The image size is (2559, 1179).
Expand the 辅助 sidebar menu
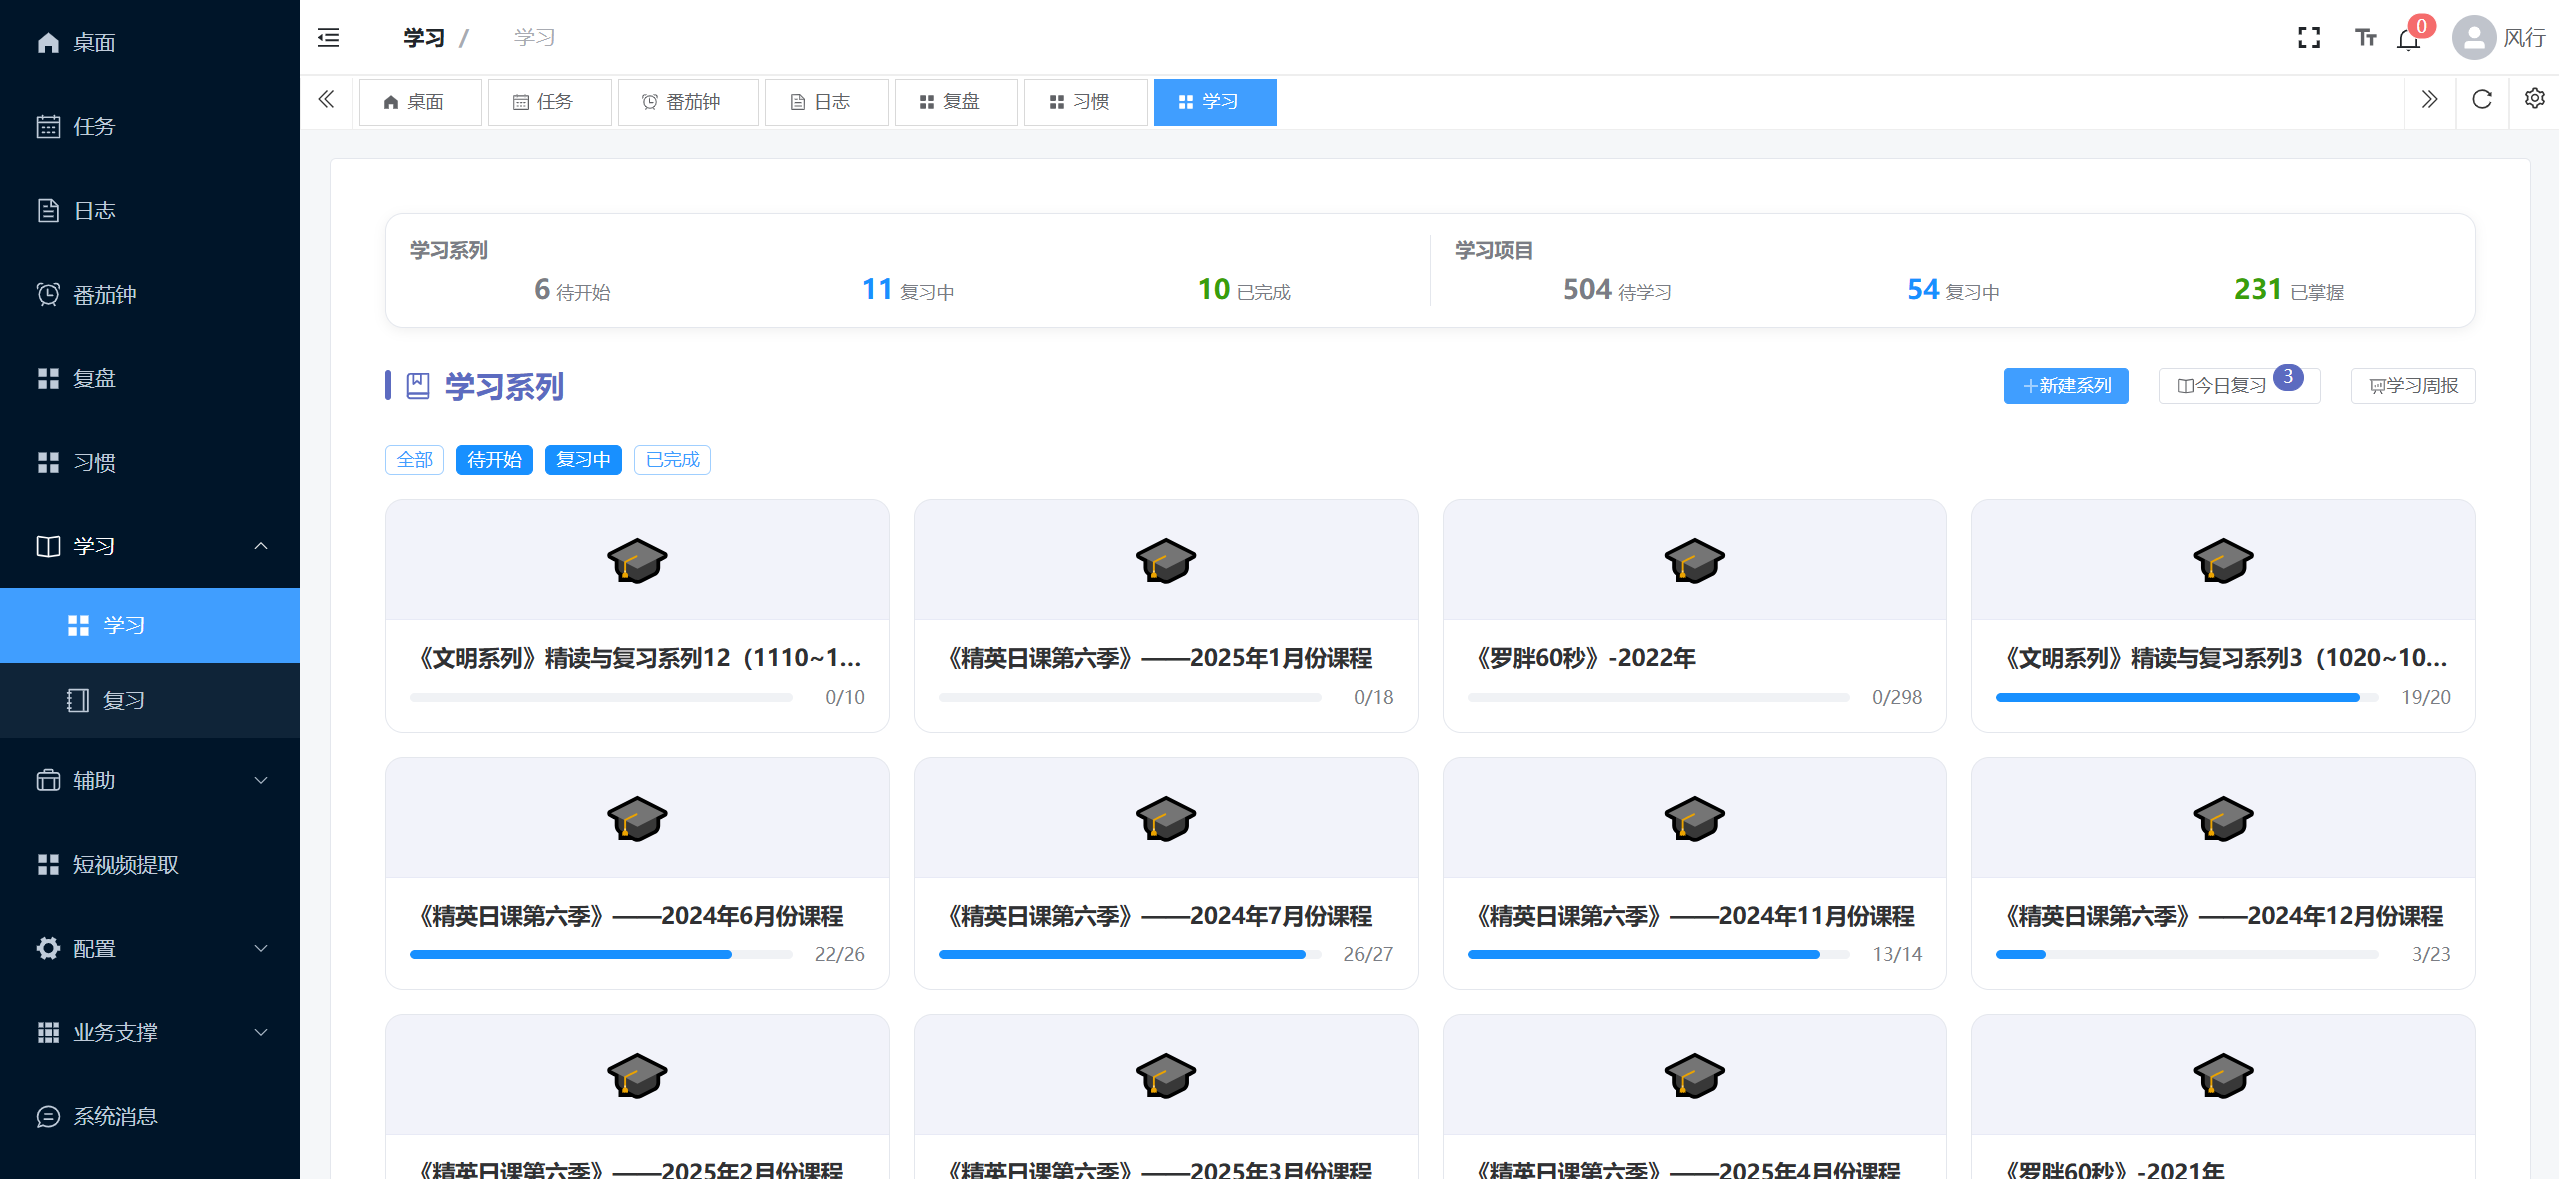pyautogui.click(x=150, y=780)
